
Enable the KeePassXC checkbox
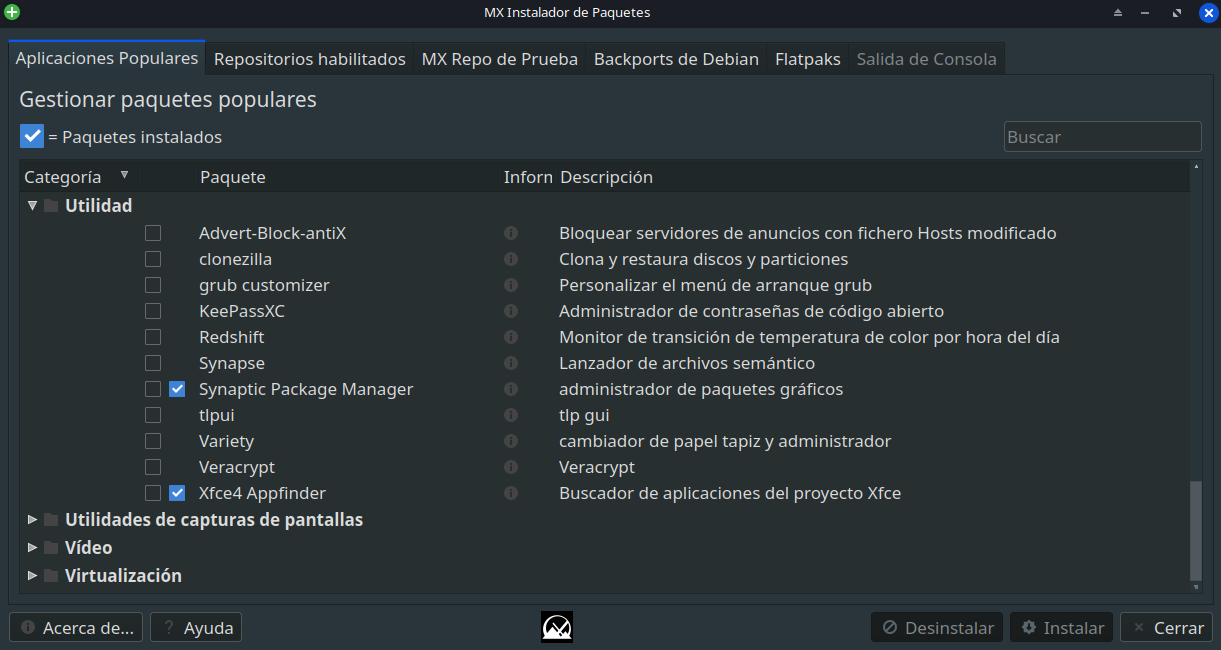153,311
